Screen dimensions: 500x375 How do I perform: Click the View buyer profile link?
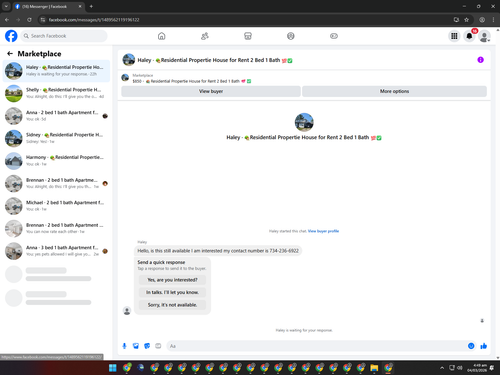point(323,231)
